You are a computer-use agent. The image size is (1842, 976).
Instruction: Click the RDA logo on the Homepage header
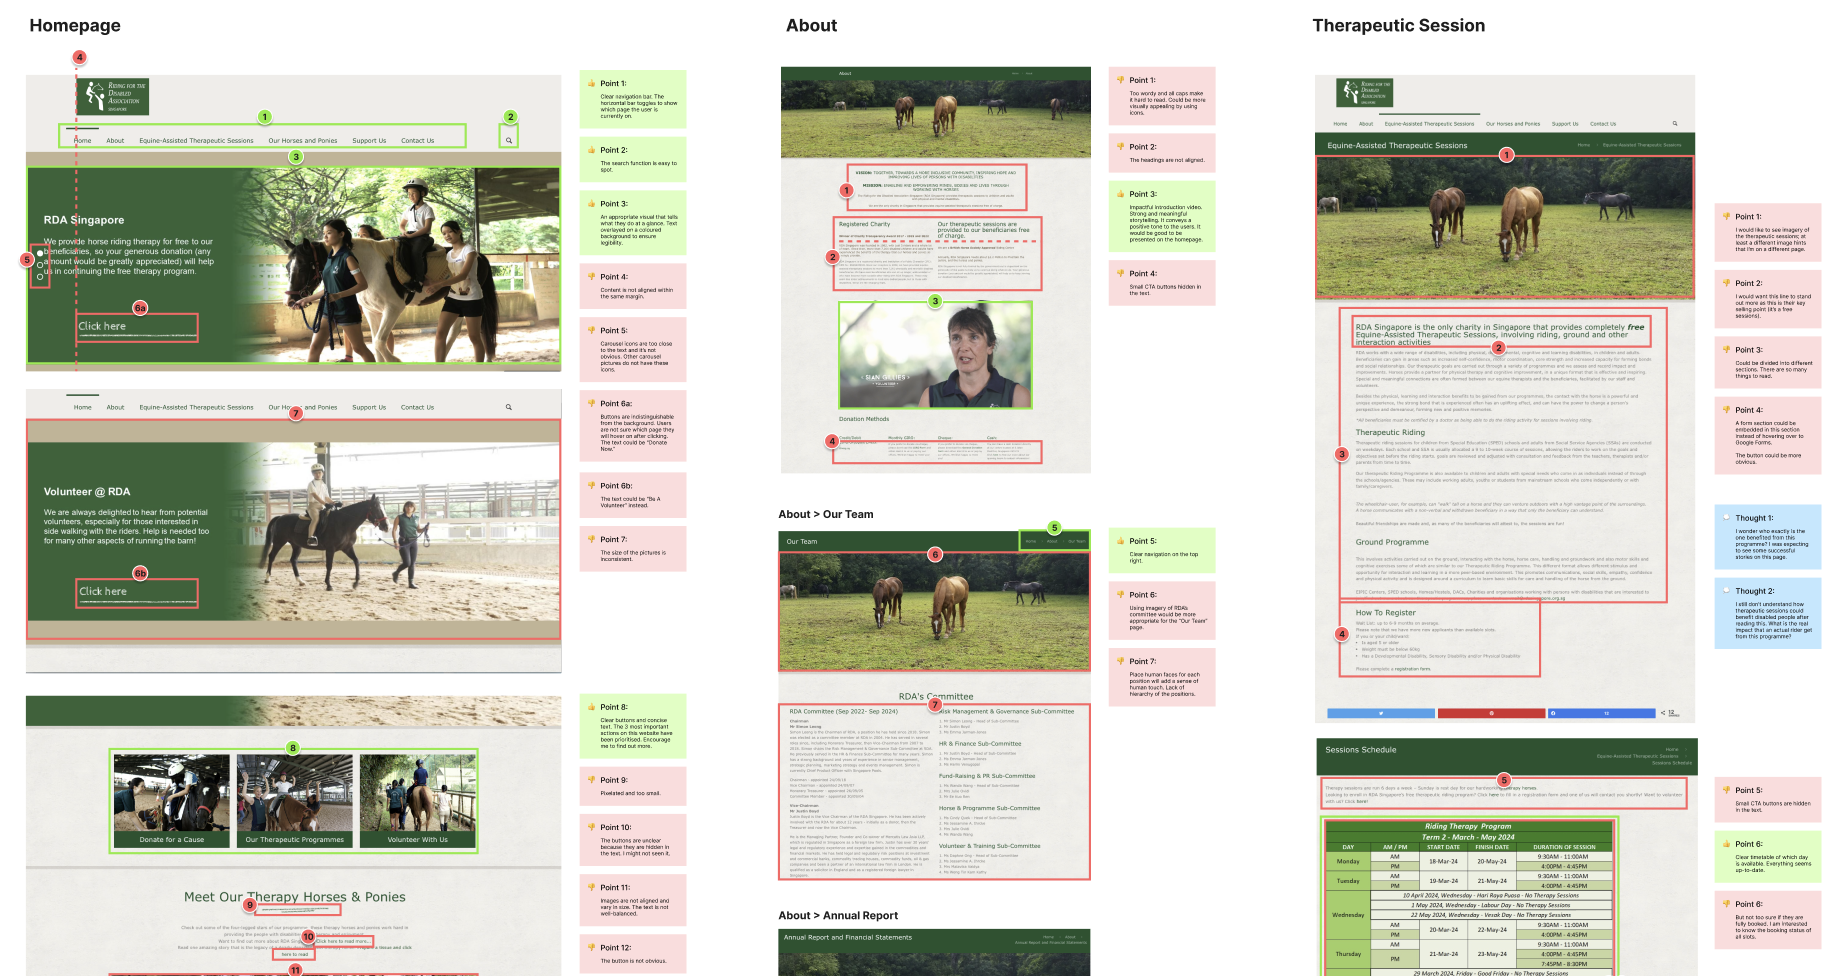click(112, 96)
